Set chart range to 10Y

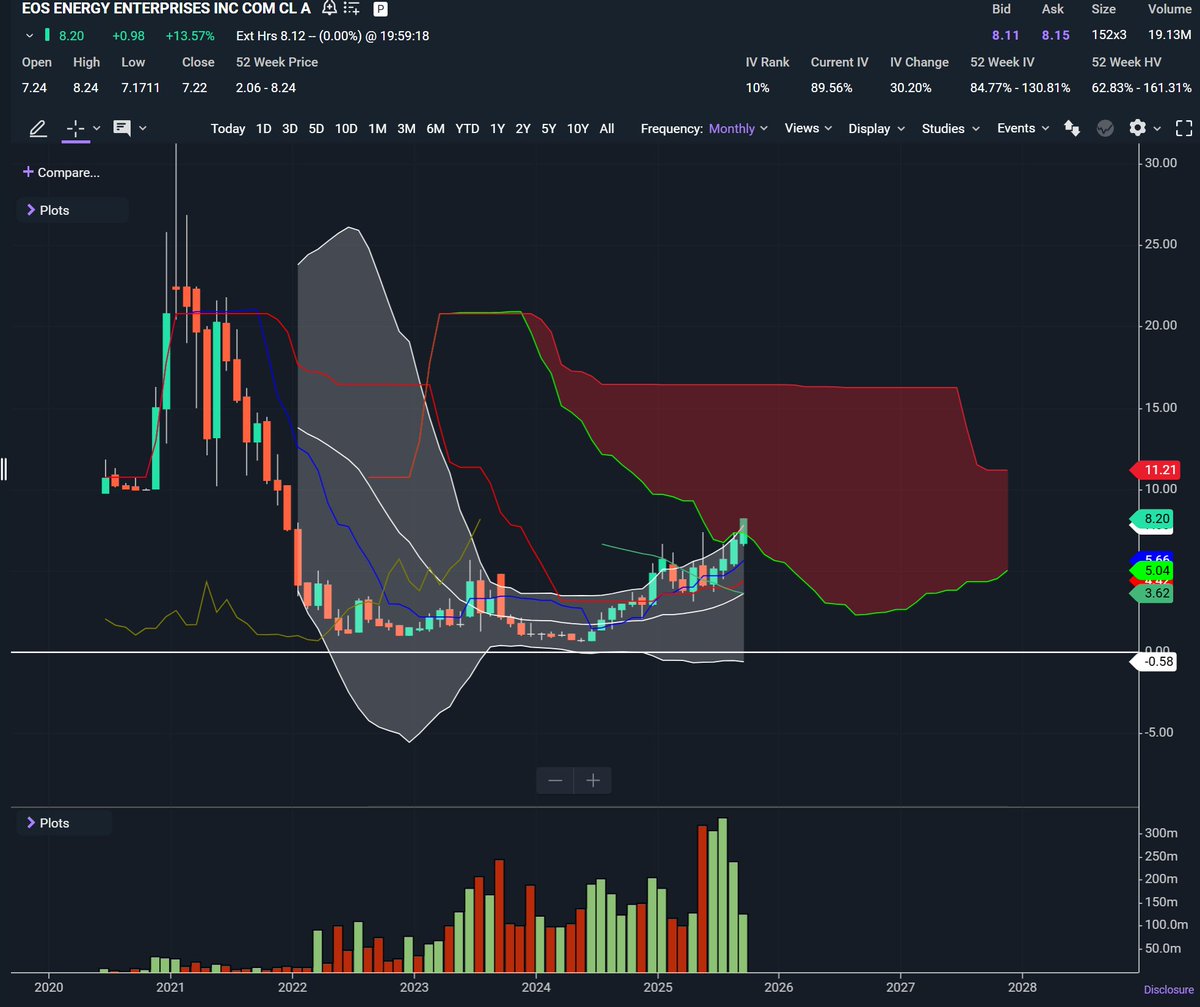[578, 128]
